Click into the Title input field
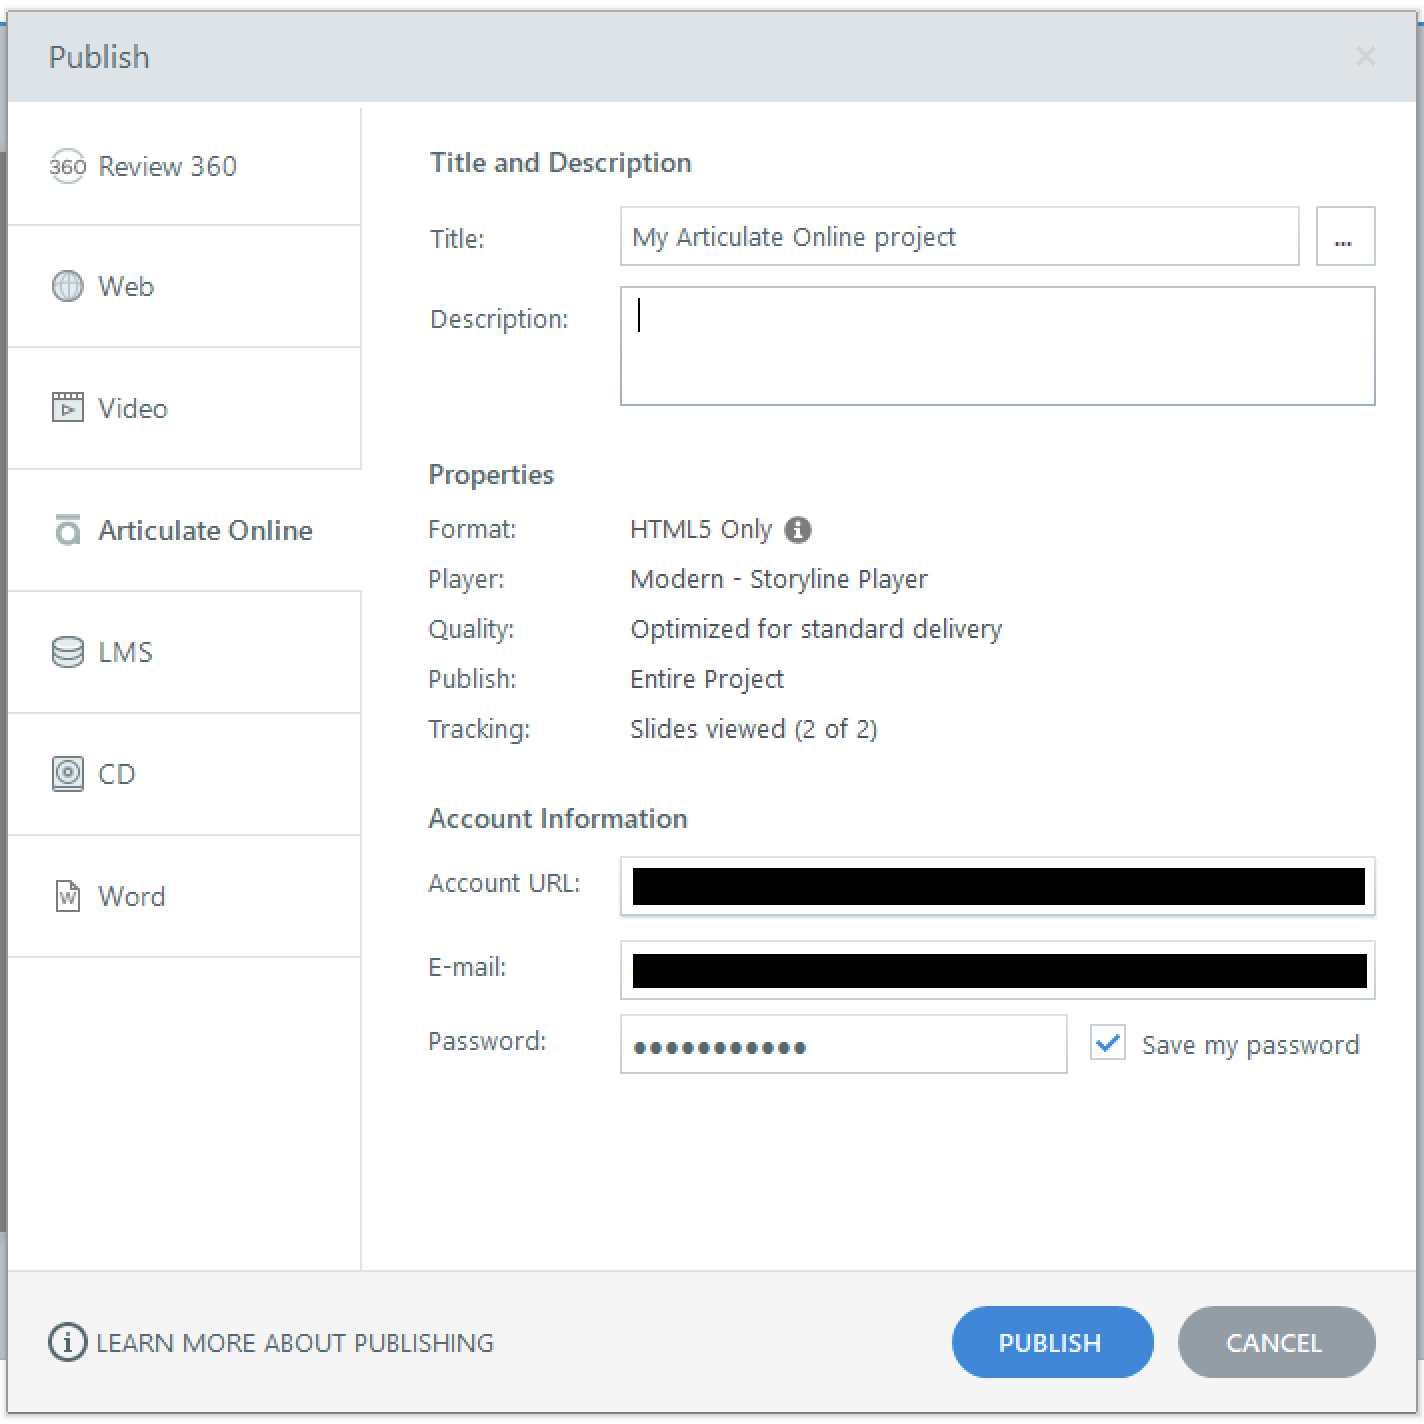Screen dimensions: 1424x1424 pos(959,236)
